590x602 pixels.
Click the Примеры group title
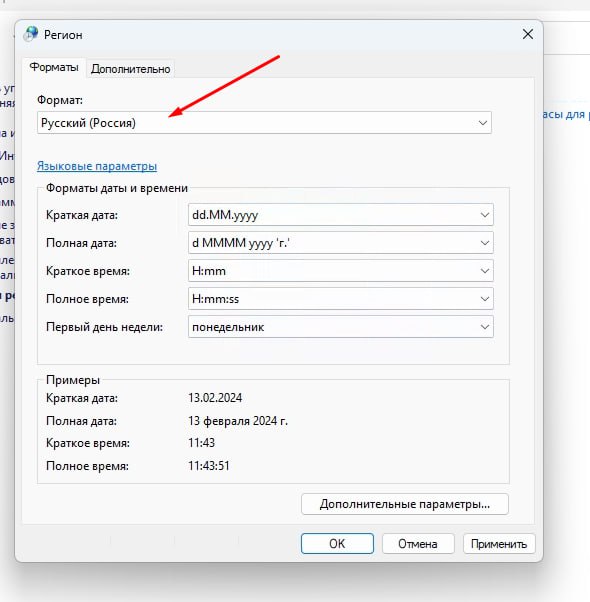(73, 380)
